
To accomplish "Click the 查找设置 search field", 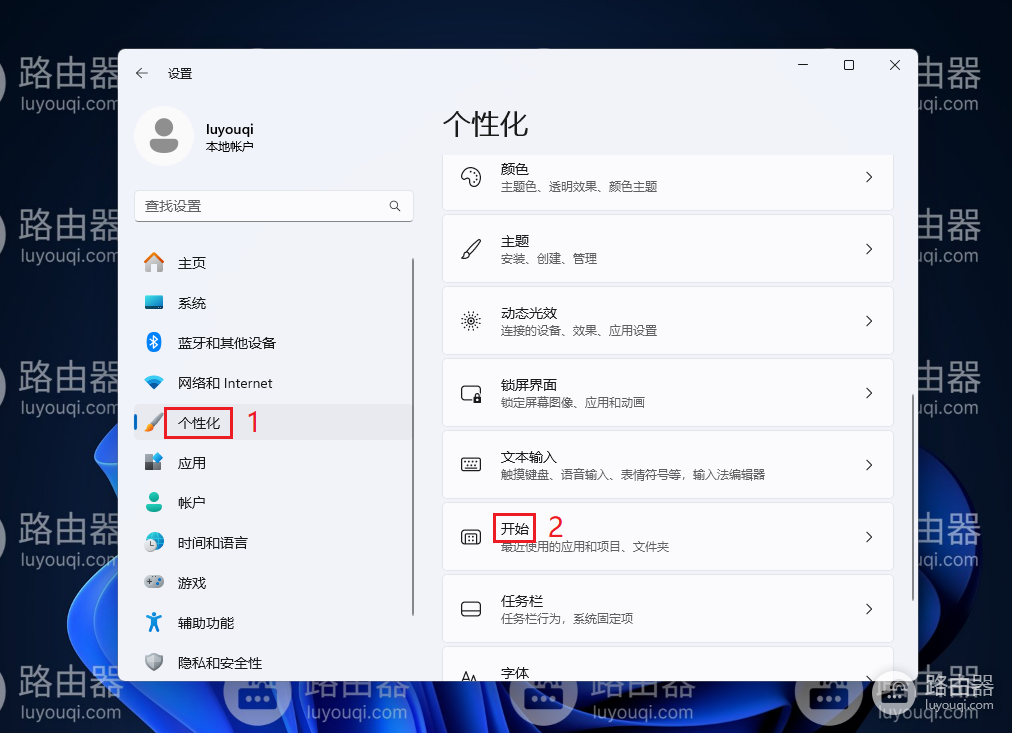I will tap(274, 206).
